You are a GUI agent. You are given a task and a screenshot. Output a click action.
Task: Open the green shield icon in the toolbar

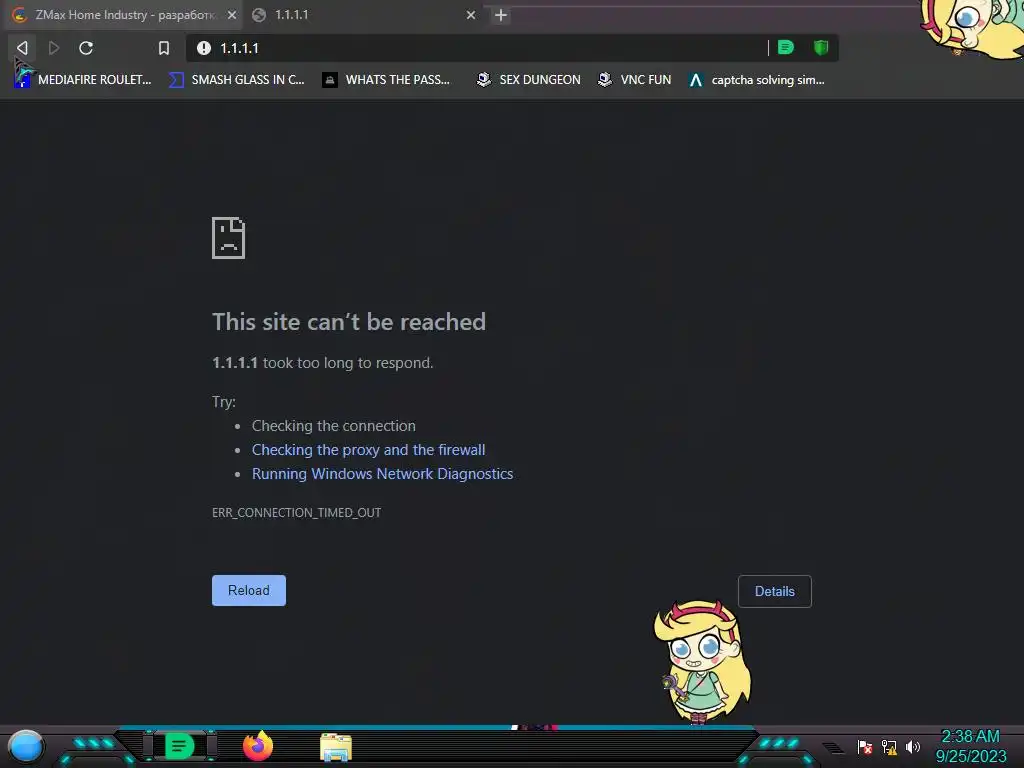click(x=821, y=47)
